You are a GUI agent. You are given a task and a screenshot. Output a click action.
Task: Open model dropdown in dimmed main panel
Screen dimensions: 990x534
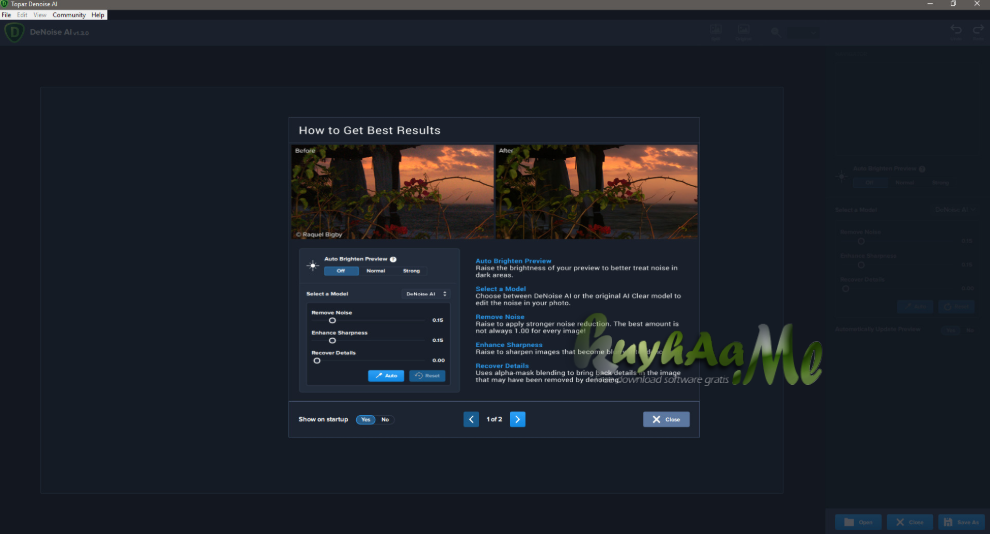(955, 210)
